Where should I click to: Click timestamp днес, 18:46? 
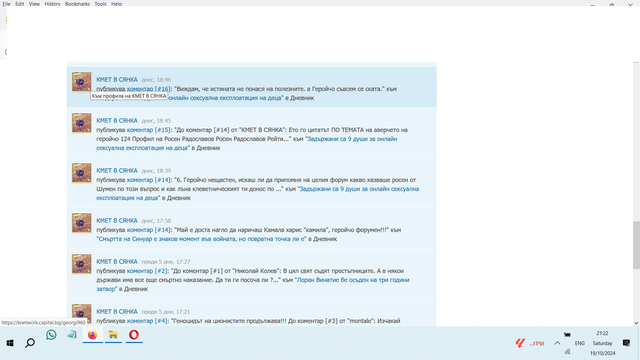(x=156, y=80)
